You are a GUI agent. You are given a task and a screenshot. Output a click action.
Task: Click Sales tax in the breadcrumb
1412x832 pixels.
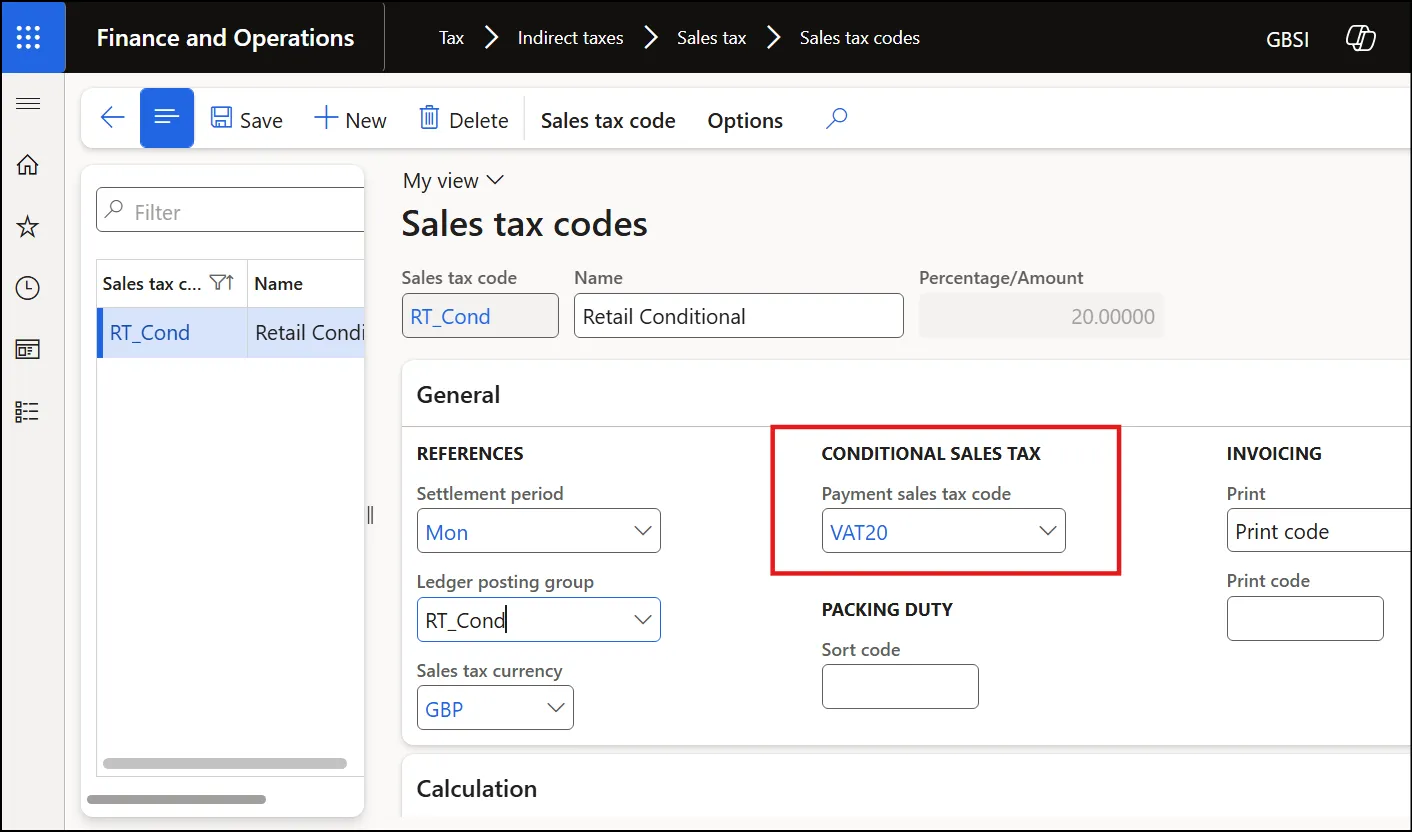712,38
